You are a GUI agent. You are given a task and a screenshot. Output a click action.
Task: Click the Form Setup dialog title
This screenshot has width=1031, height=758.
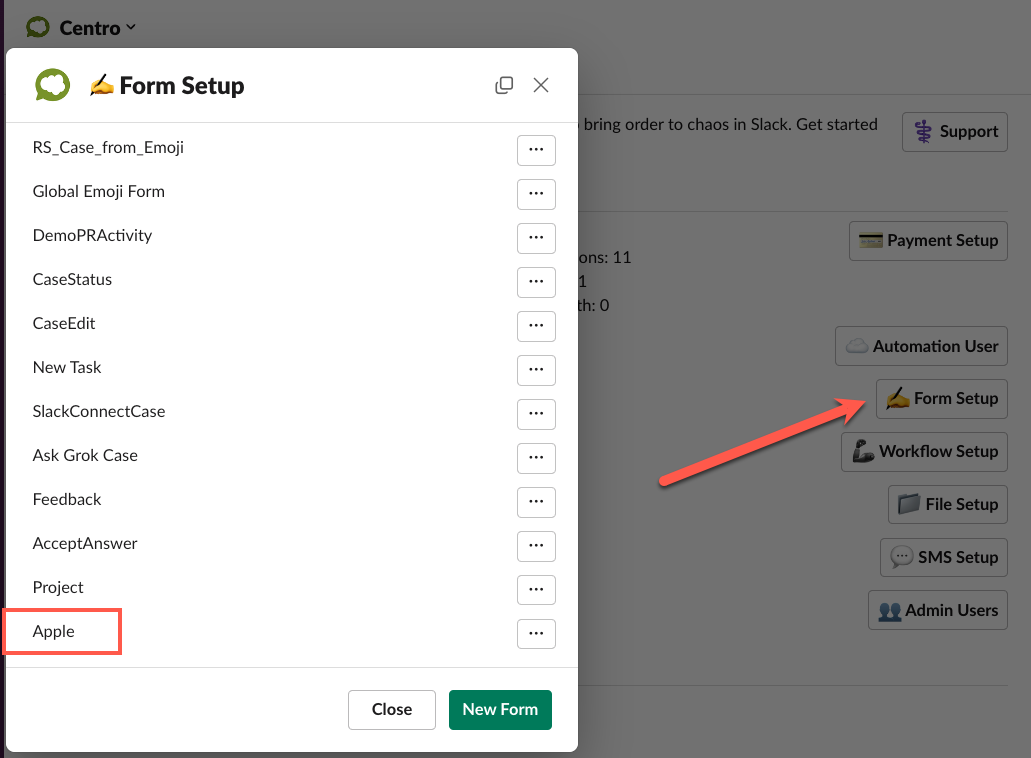(x=167, y=86)
